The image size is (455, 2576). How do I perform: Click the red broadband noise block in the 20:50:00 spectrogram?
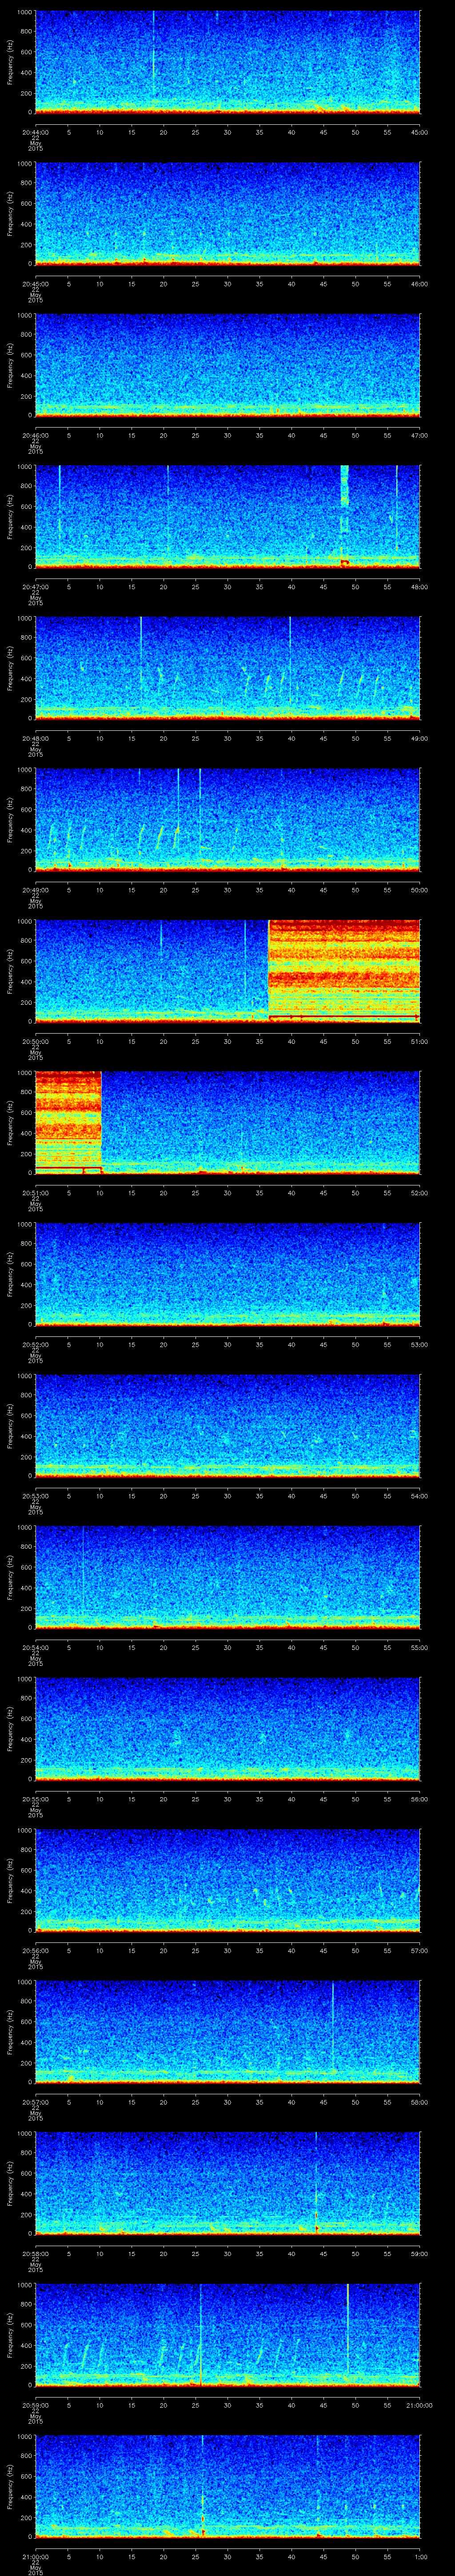tap(344, 970)
